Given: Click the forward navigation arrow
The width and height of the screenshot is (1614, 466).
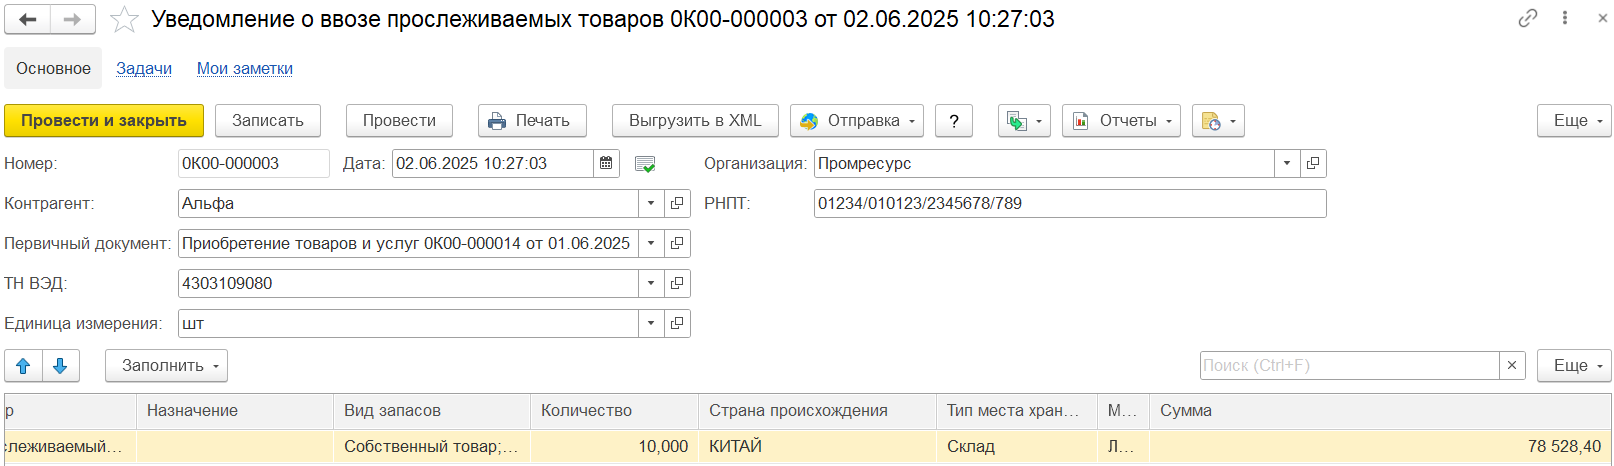Looking at the screenshot, I should point(72,19).
